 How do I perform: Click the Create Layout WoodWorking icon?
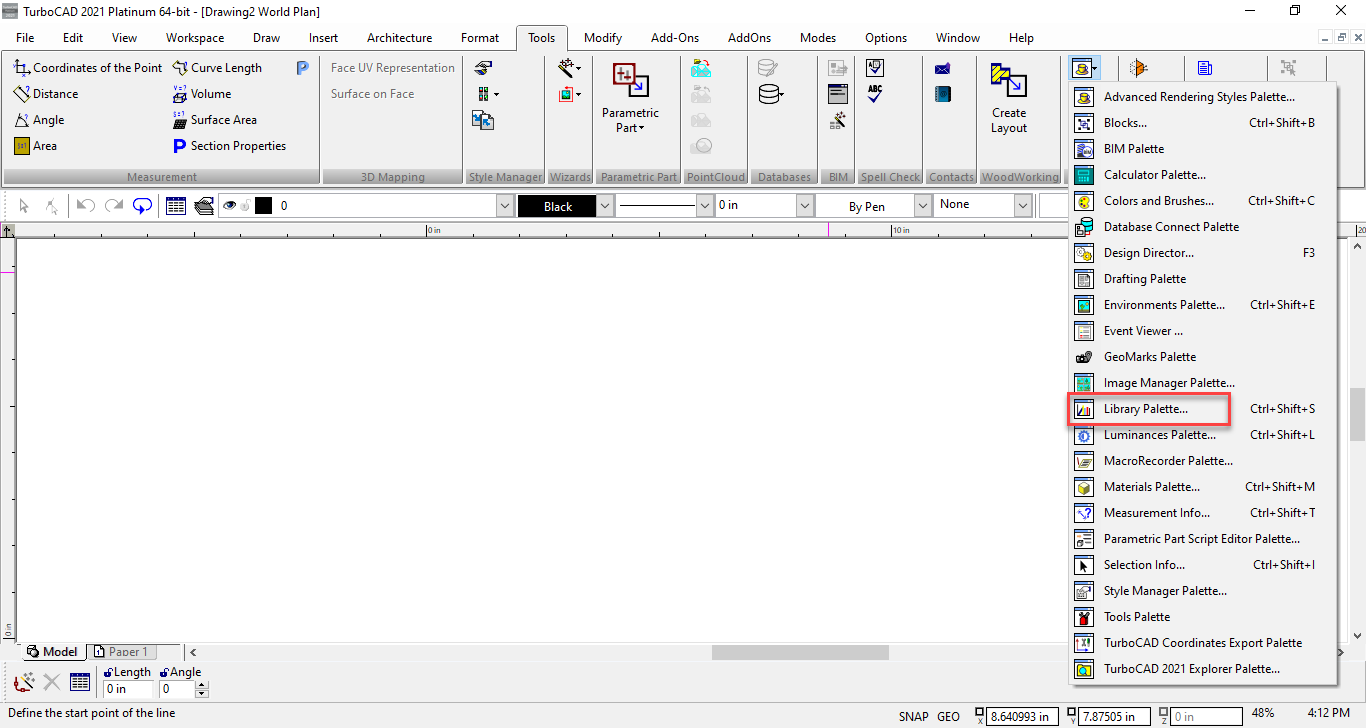point(1009,80)
